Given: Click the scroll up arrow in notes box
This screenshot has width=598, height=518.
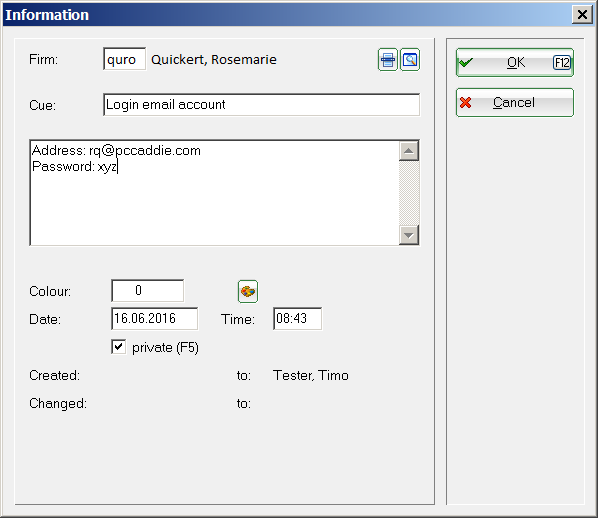Looking at the screenshot, I should (409, 151).
